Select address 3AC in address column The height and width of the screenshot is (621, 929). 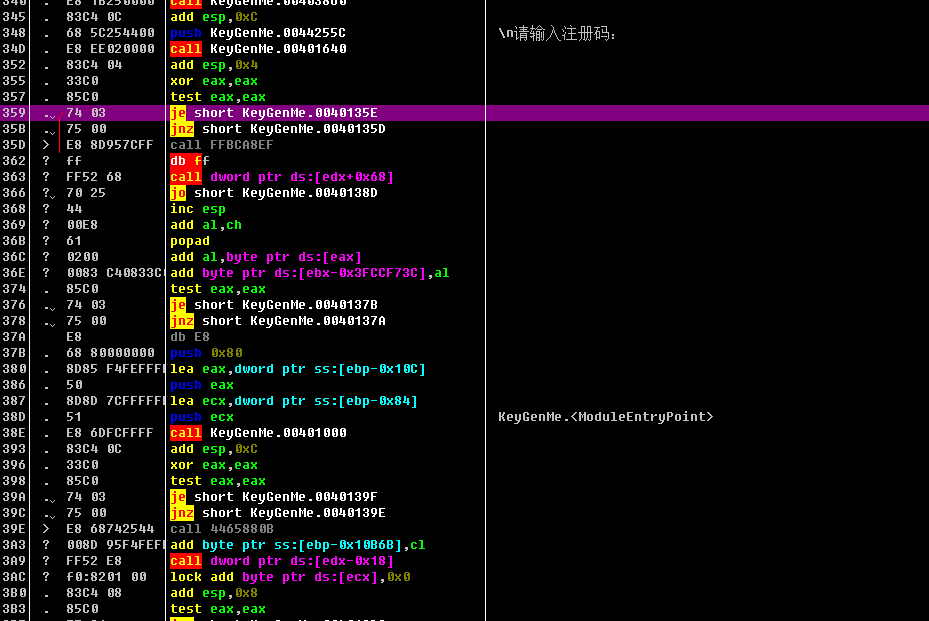tap(14, 577)
